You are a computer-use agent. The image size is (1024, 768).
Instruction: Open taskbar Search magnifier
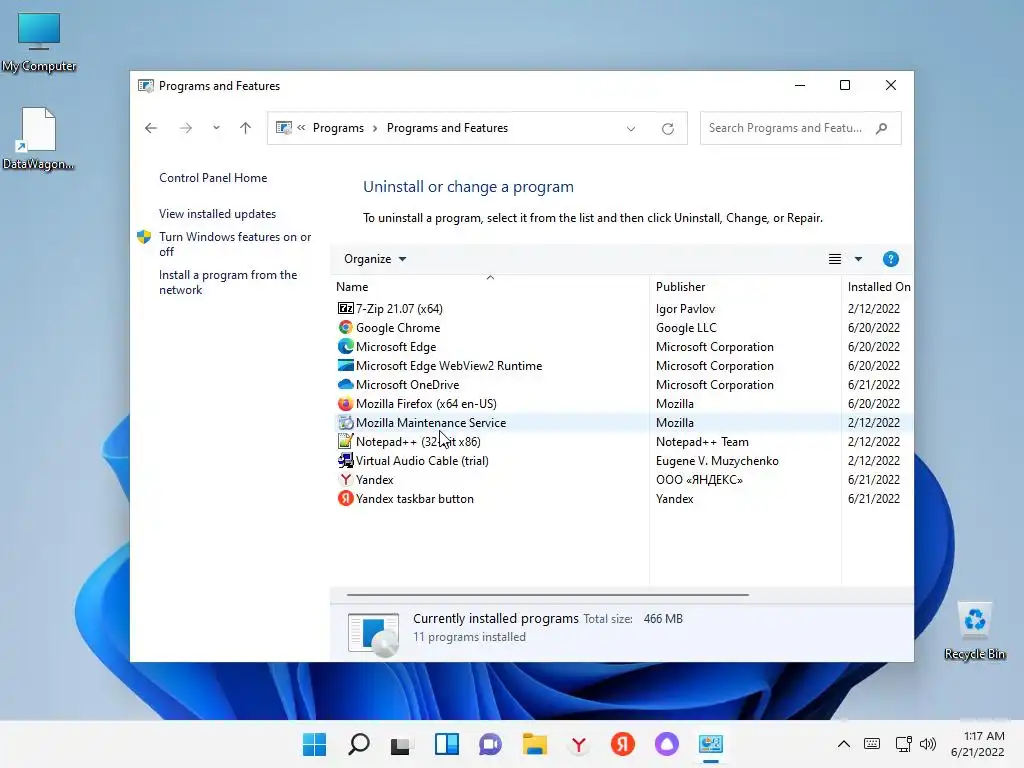[x=359, y=744]
